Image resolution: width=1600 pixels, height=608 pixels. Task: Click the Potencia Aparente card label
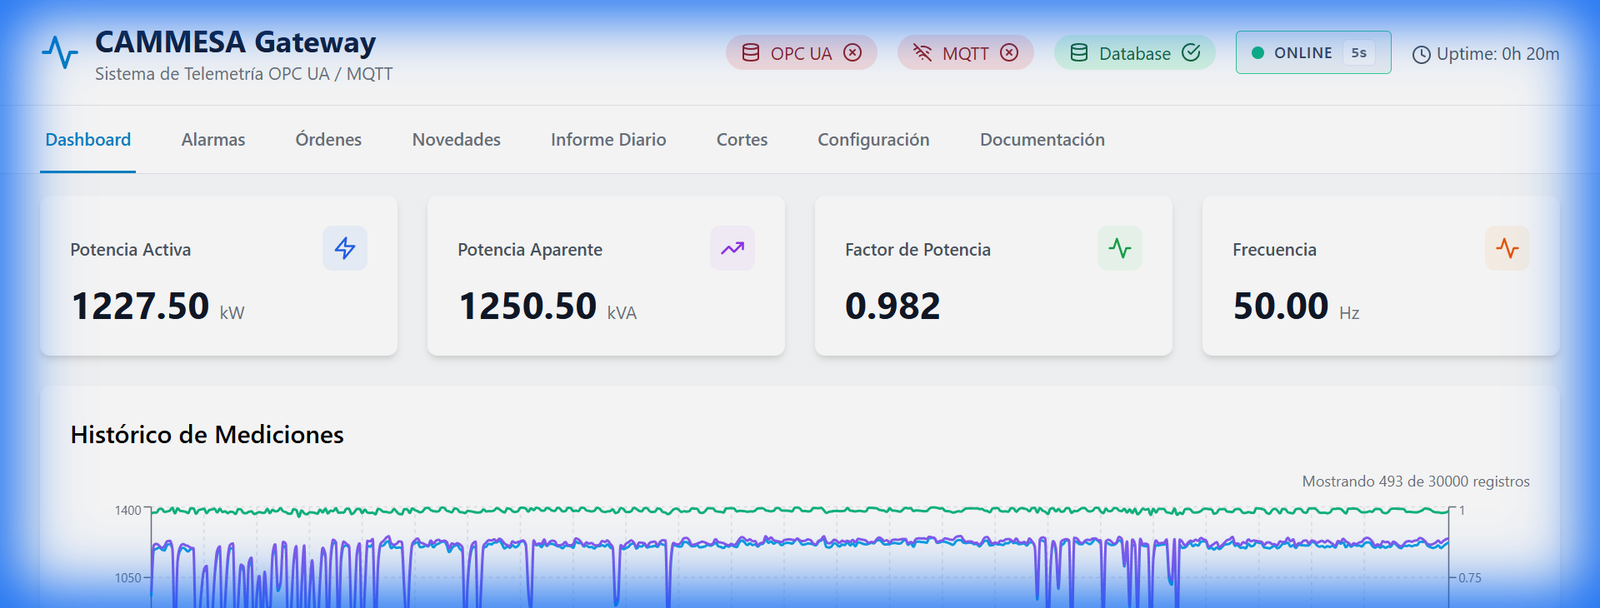[530, 250]
